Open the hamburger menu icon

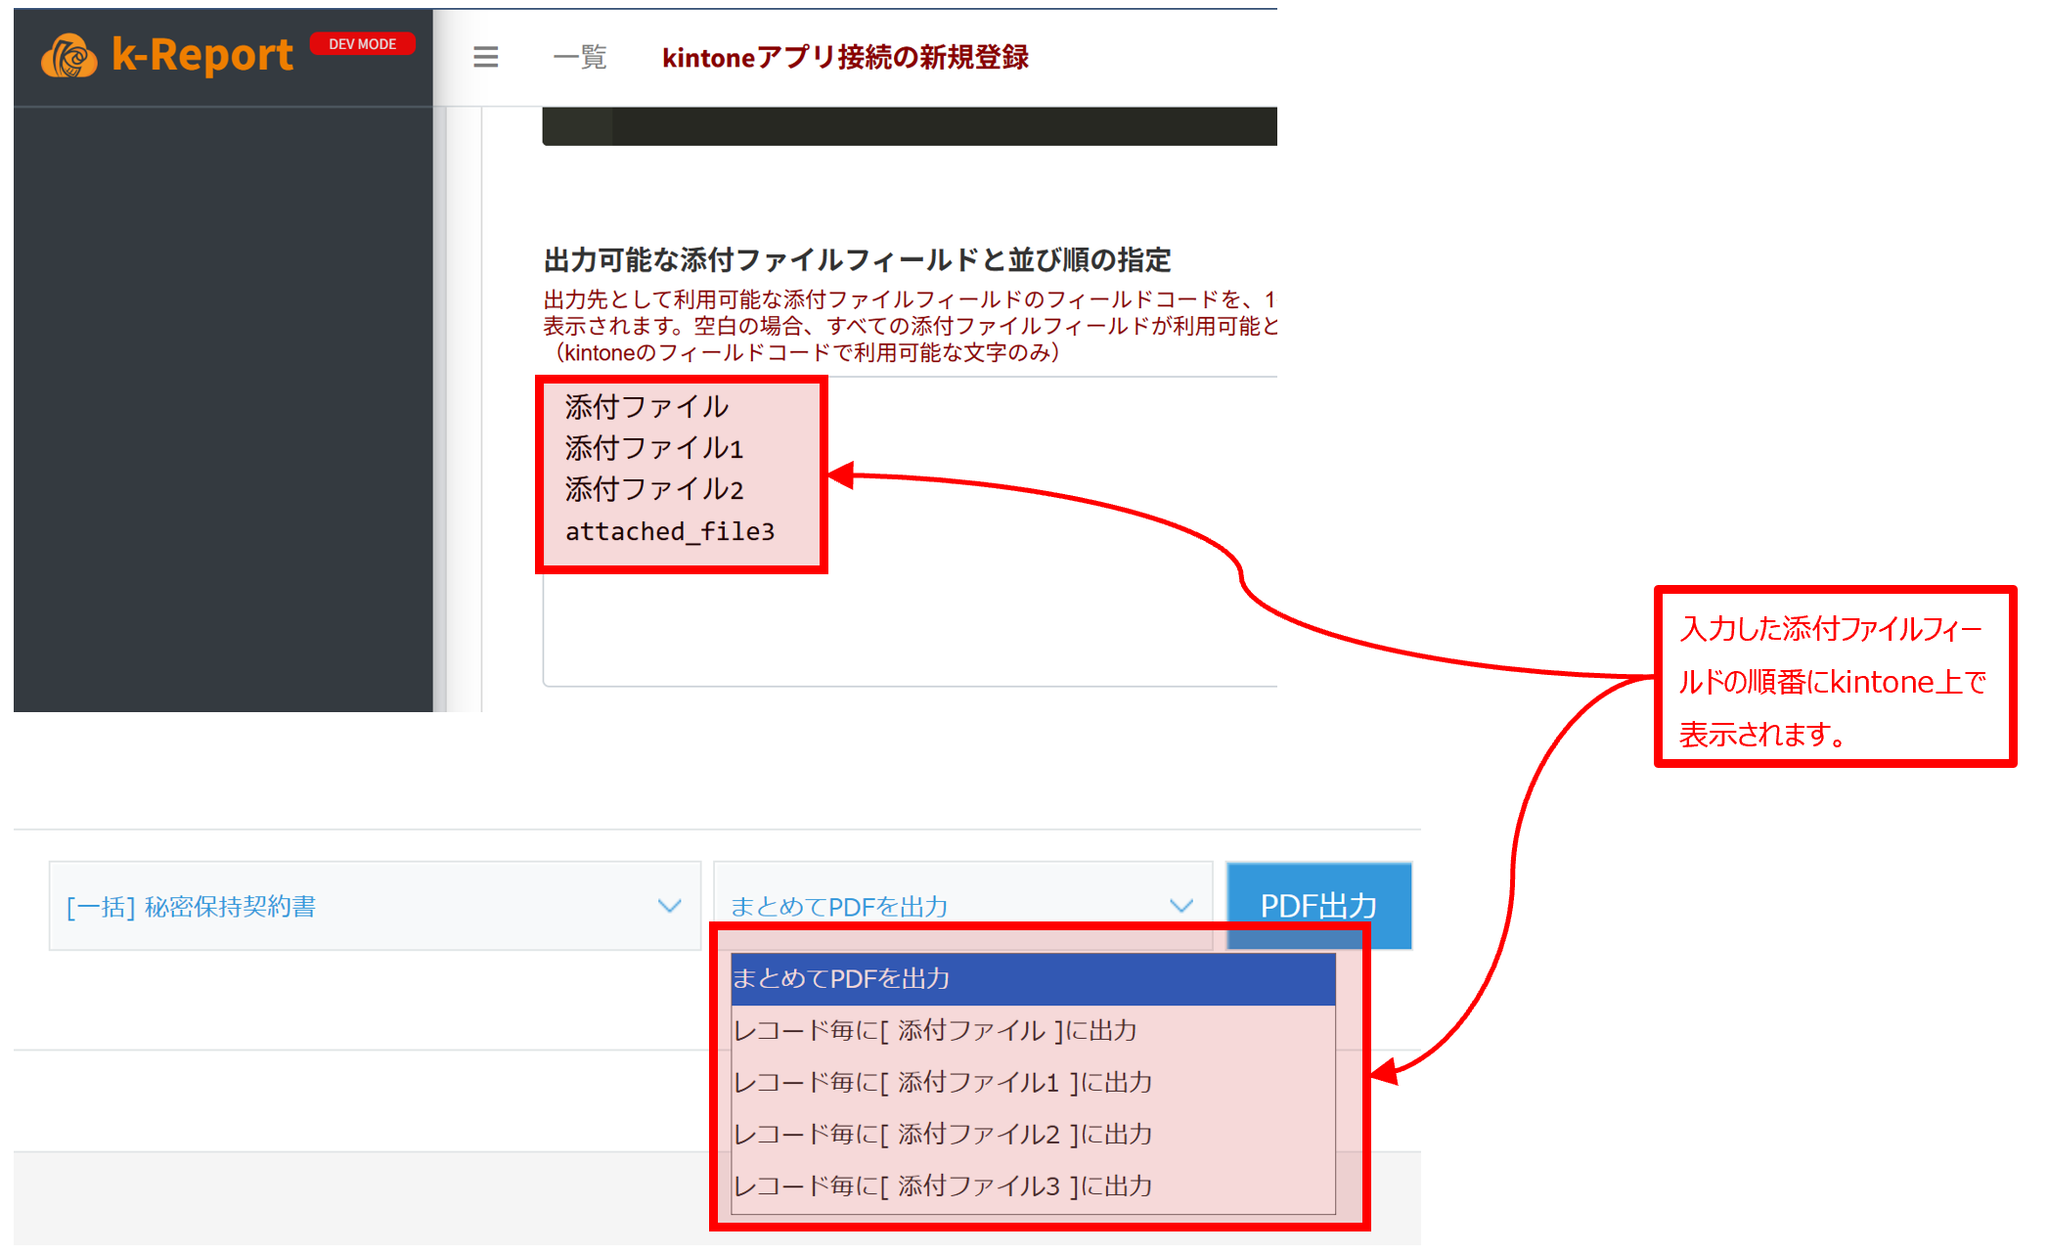point(486,57)
